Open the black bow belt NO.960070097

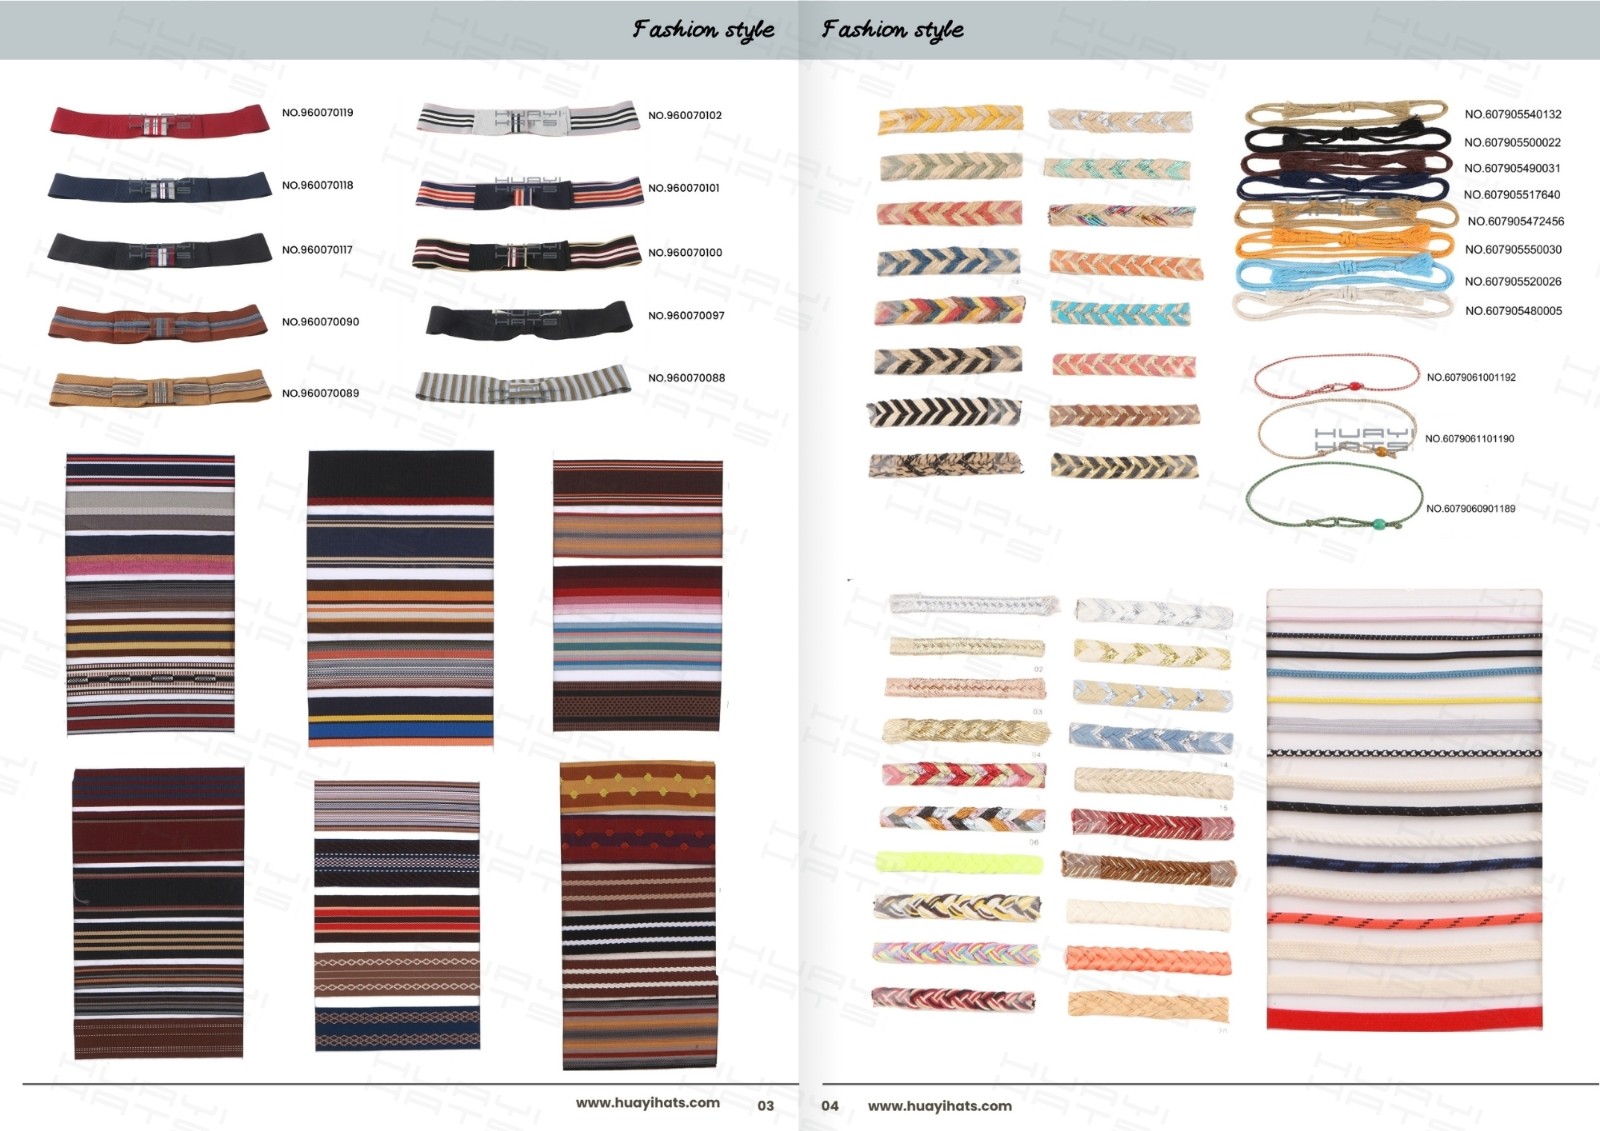tap(529, 320)
